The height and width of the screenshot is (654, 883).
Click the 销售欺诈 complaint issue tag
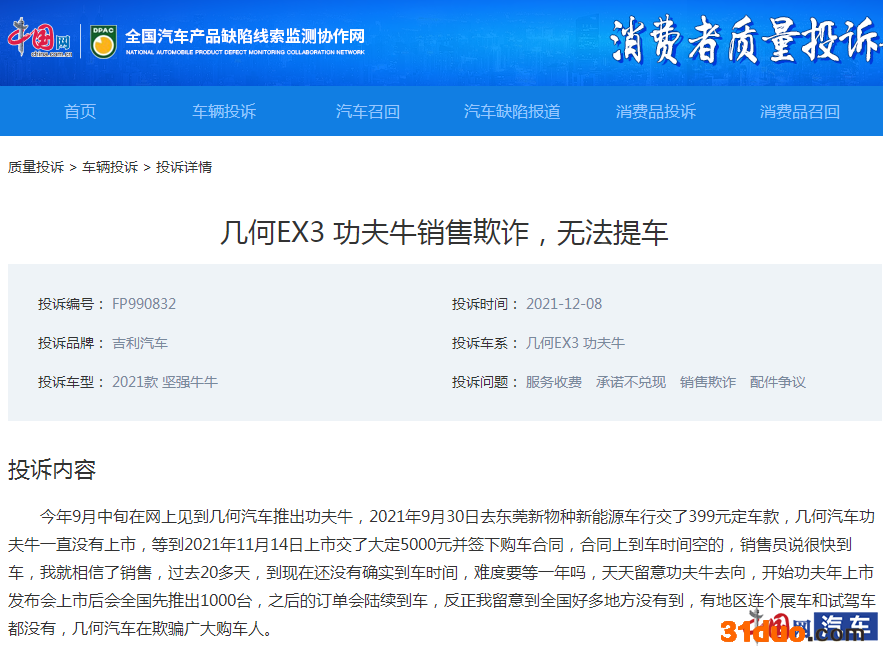pos(708,382)
